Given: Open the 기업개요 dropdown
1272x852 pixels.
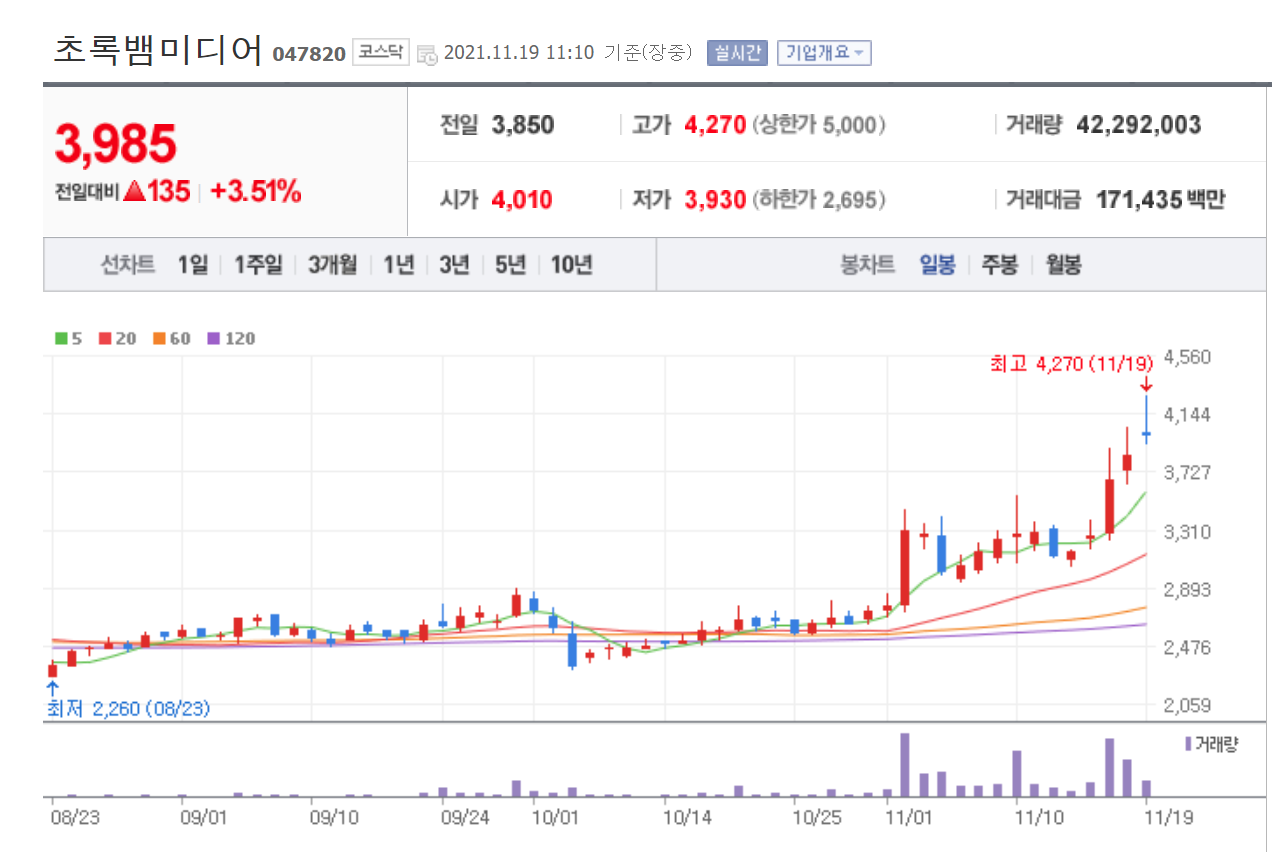Looking at the screenshot, I should click(825, 53).
